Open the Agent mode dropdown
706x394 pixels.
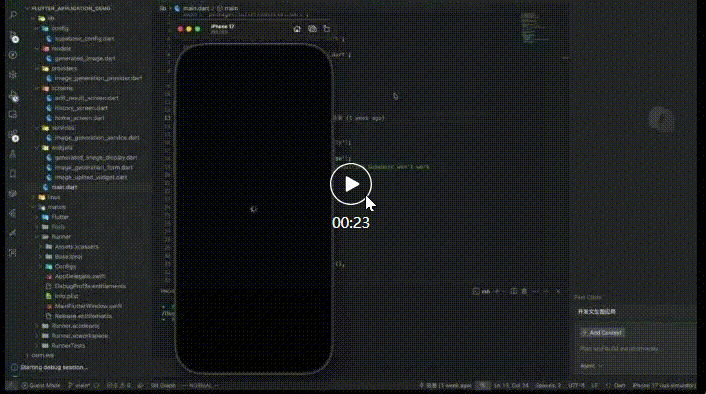(x=591, y=366)
